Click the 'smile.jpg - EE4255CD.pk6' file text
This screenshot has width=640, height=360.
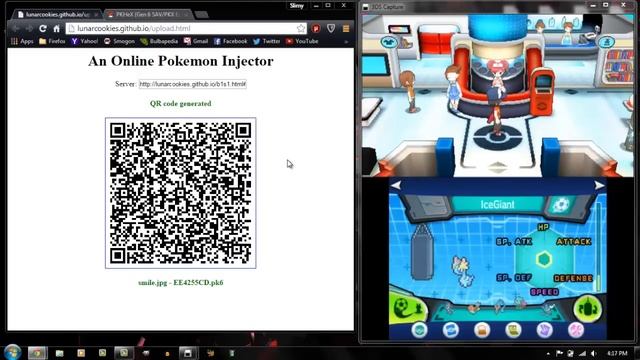pyautogui.click(x=180, y=282)
